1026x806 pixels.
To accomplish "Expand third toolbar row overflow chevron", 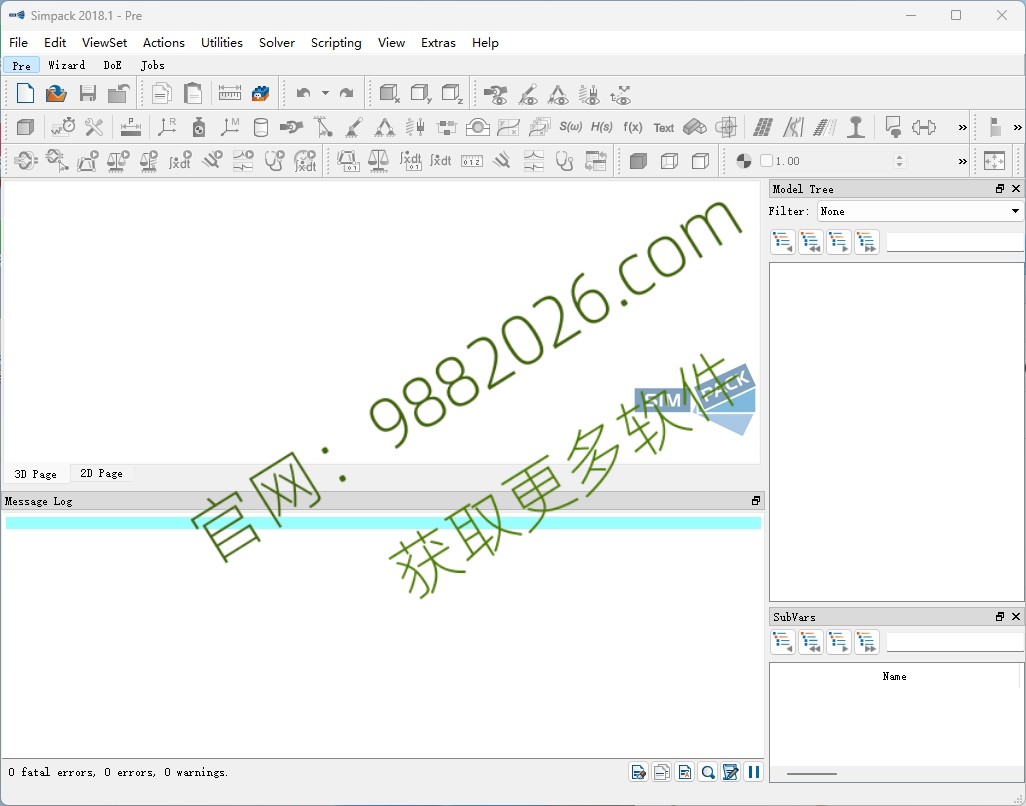I will tap(963, 162).
